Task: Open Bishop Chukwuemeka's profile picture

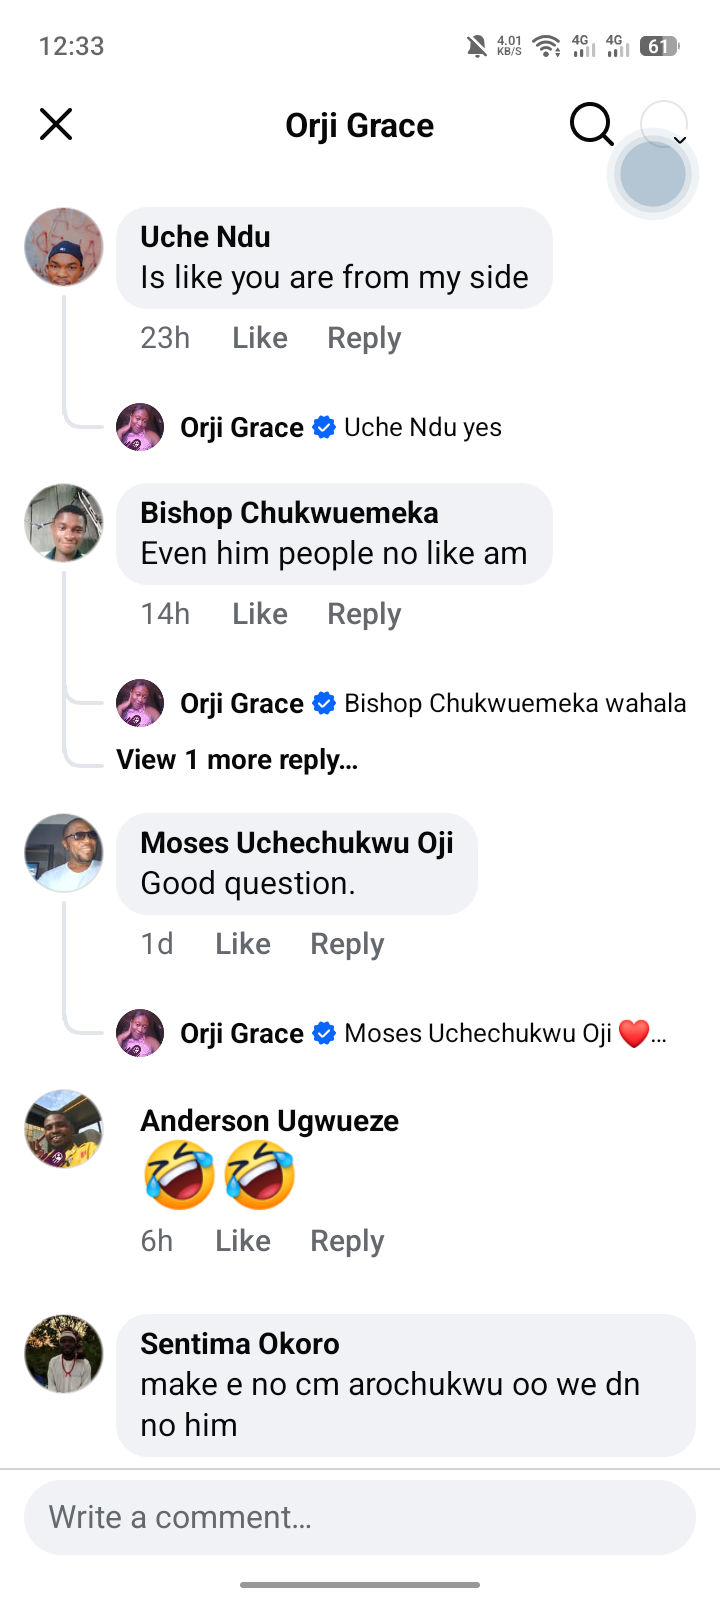Action: (x=64, y=523)
